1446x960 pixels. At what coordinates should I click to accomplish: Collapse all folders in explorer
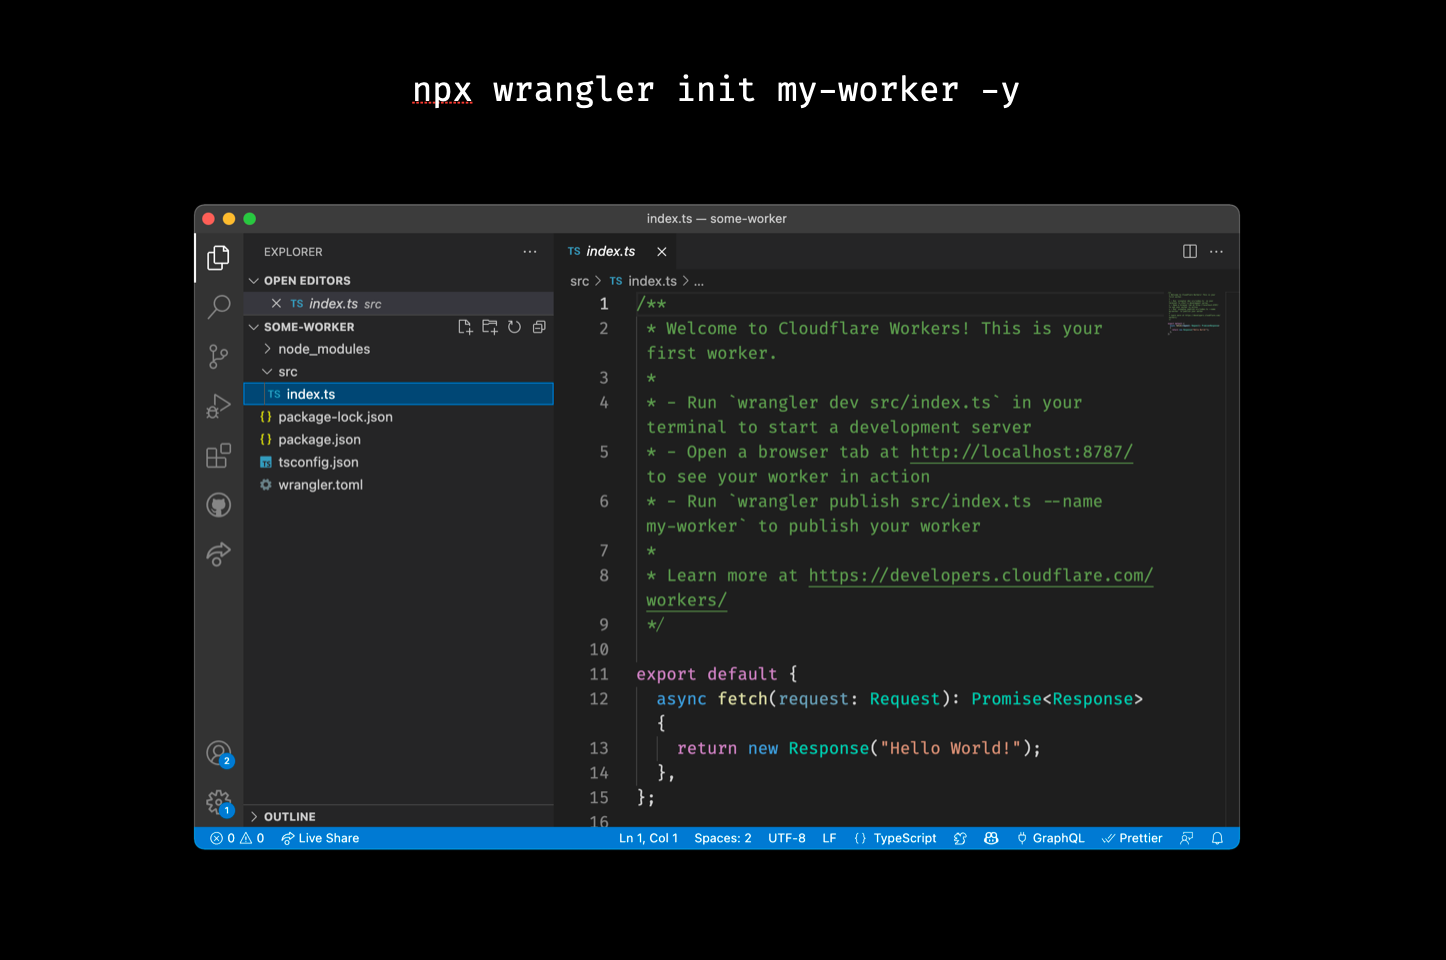pyautogui.click(x=539, y=327)
